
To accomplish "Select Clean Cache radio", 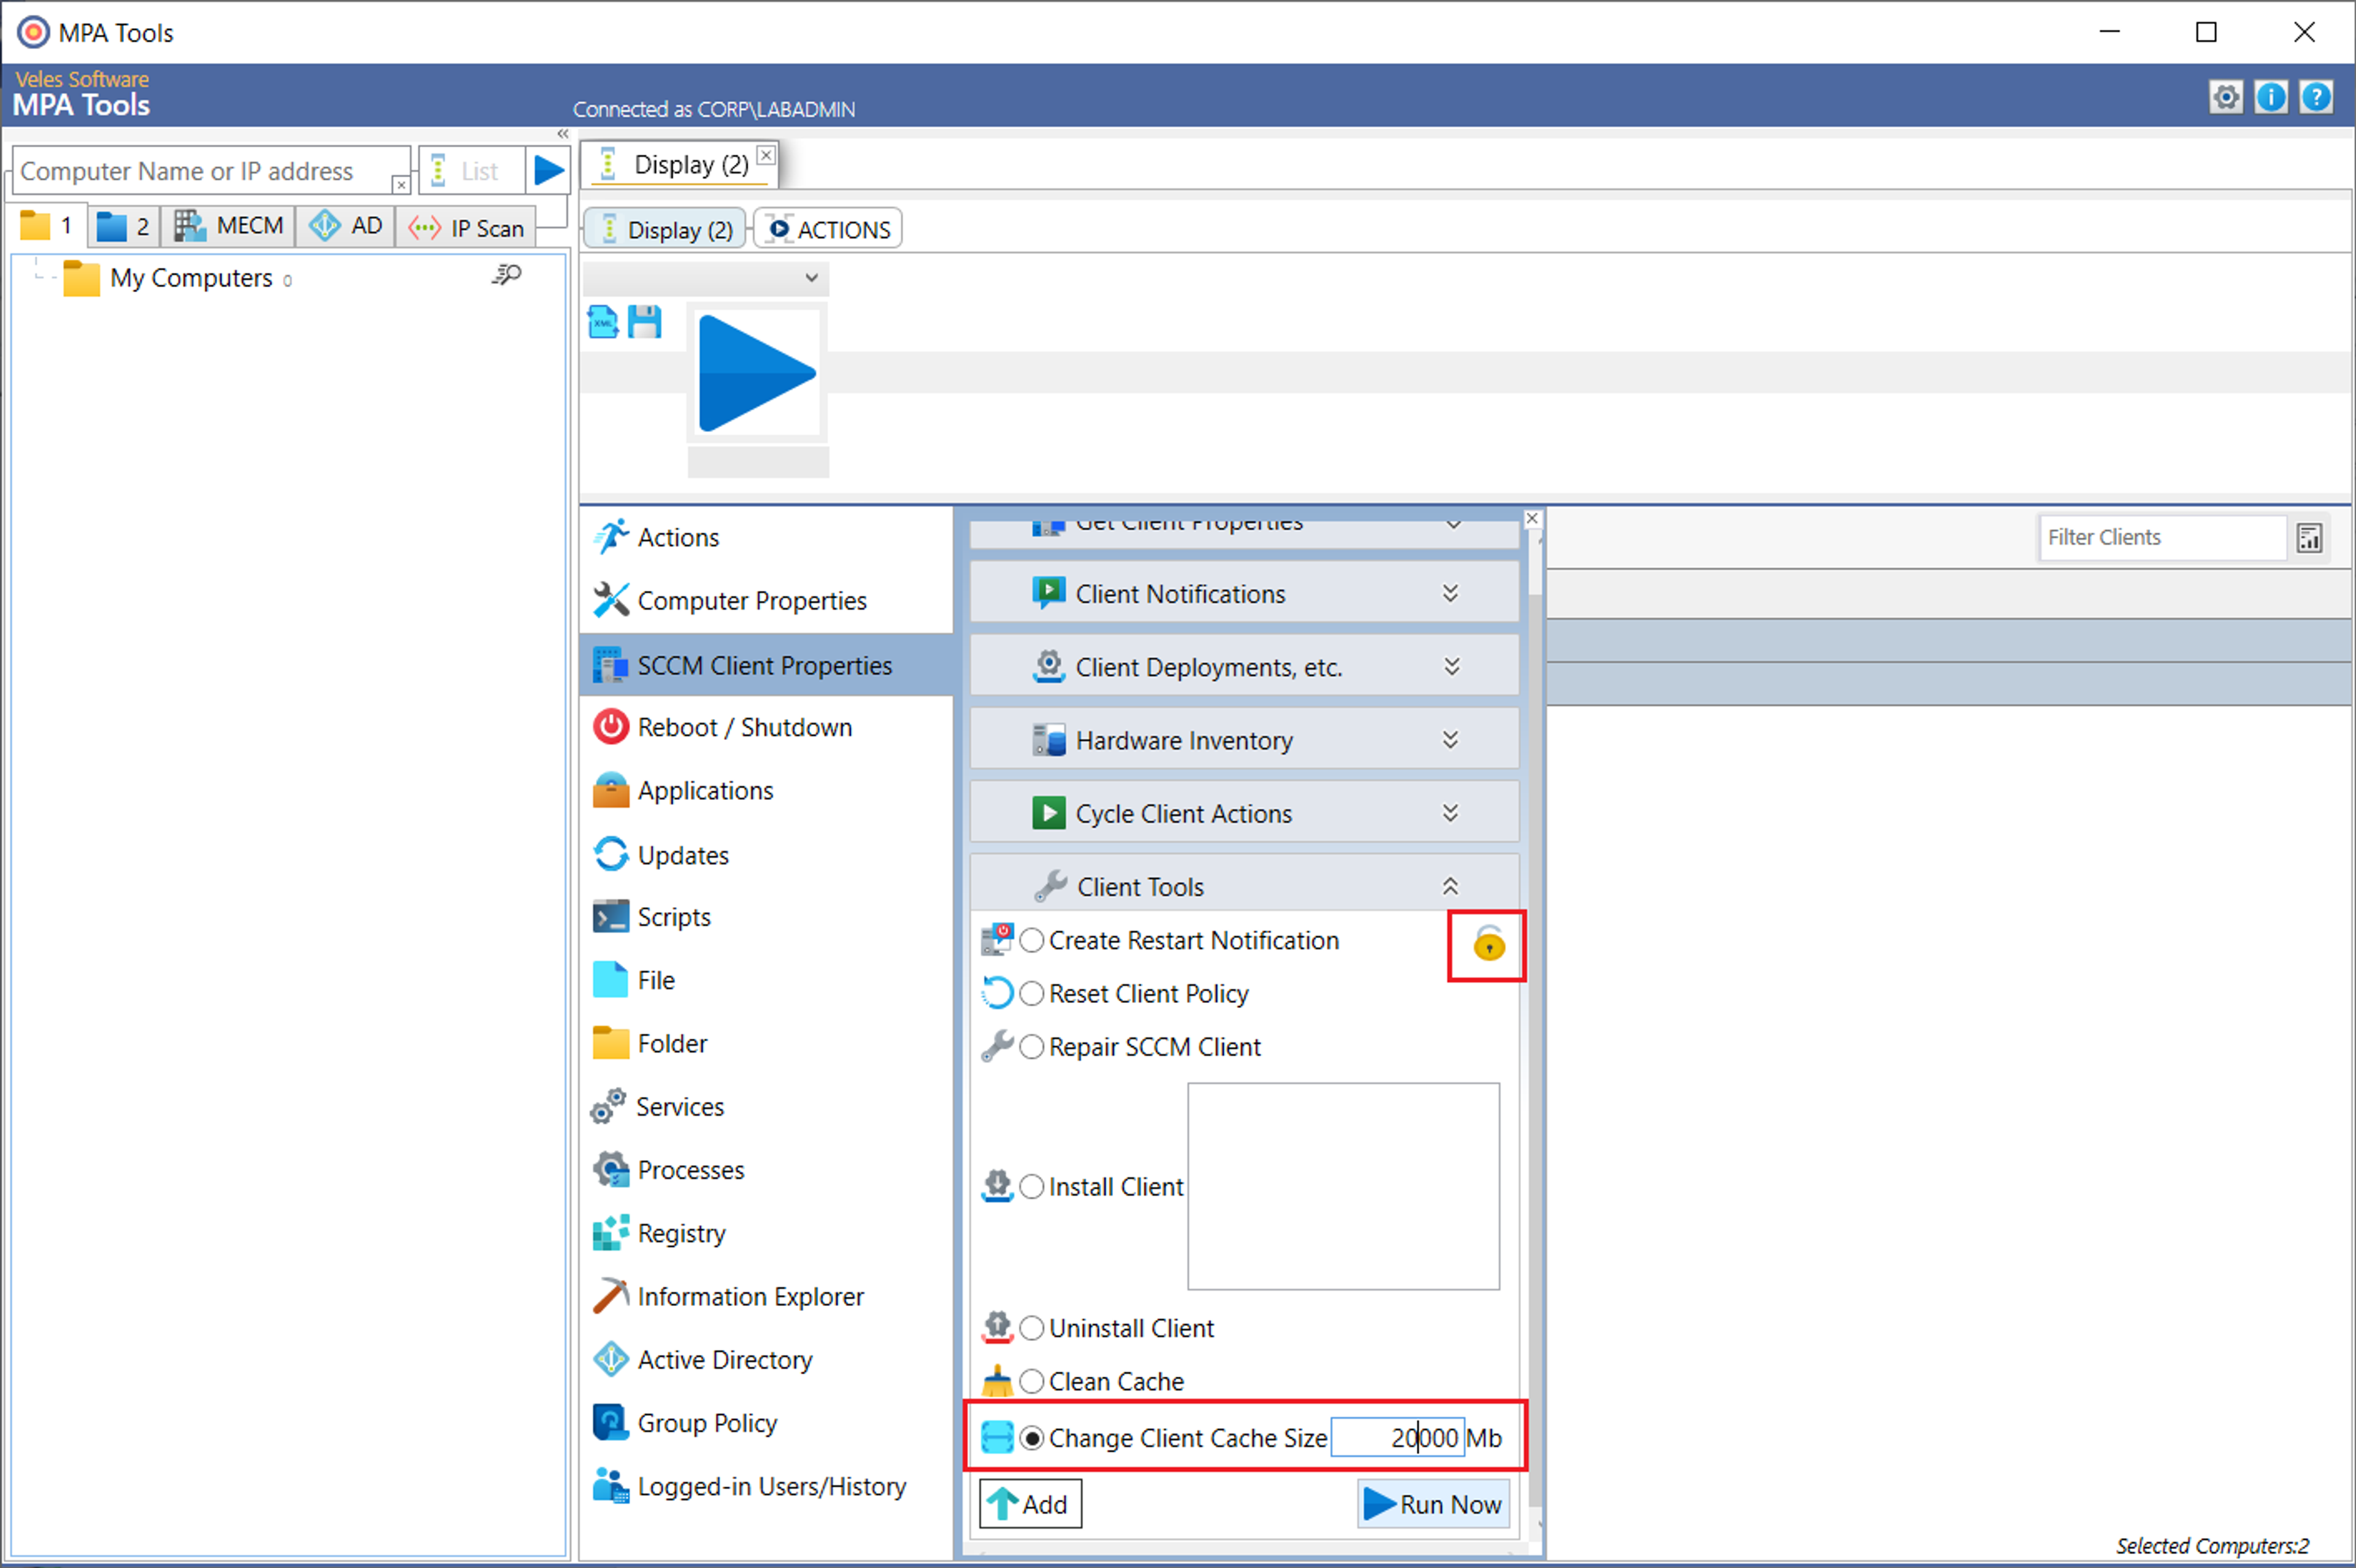I will coord(1031,1382).
